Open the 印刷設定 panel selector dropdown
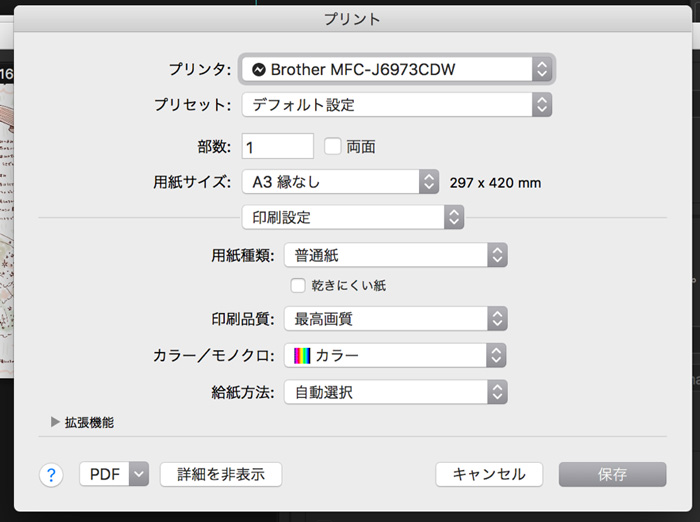Viewport: 700px width, 522px height. [x=353, y=217]
